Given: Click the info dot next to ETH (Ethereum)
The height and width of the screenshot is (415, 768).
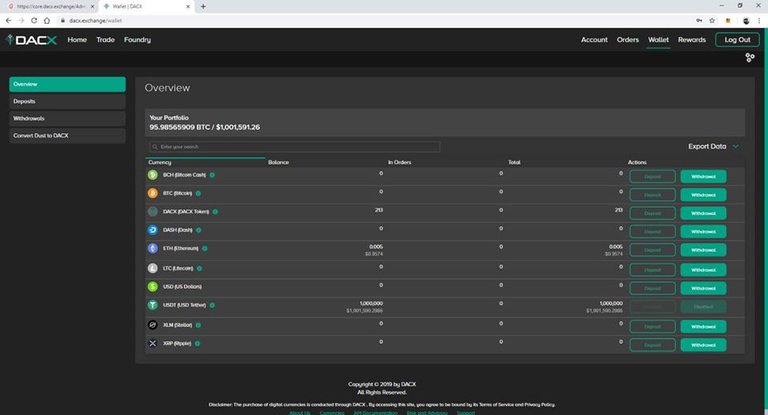Looking at the screenshot, I should 205,248.
